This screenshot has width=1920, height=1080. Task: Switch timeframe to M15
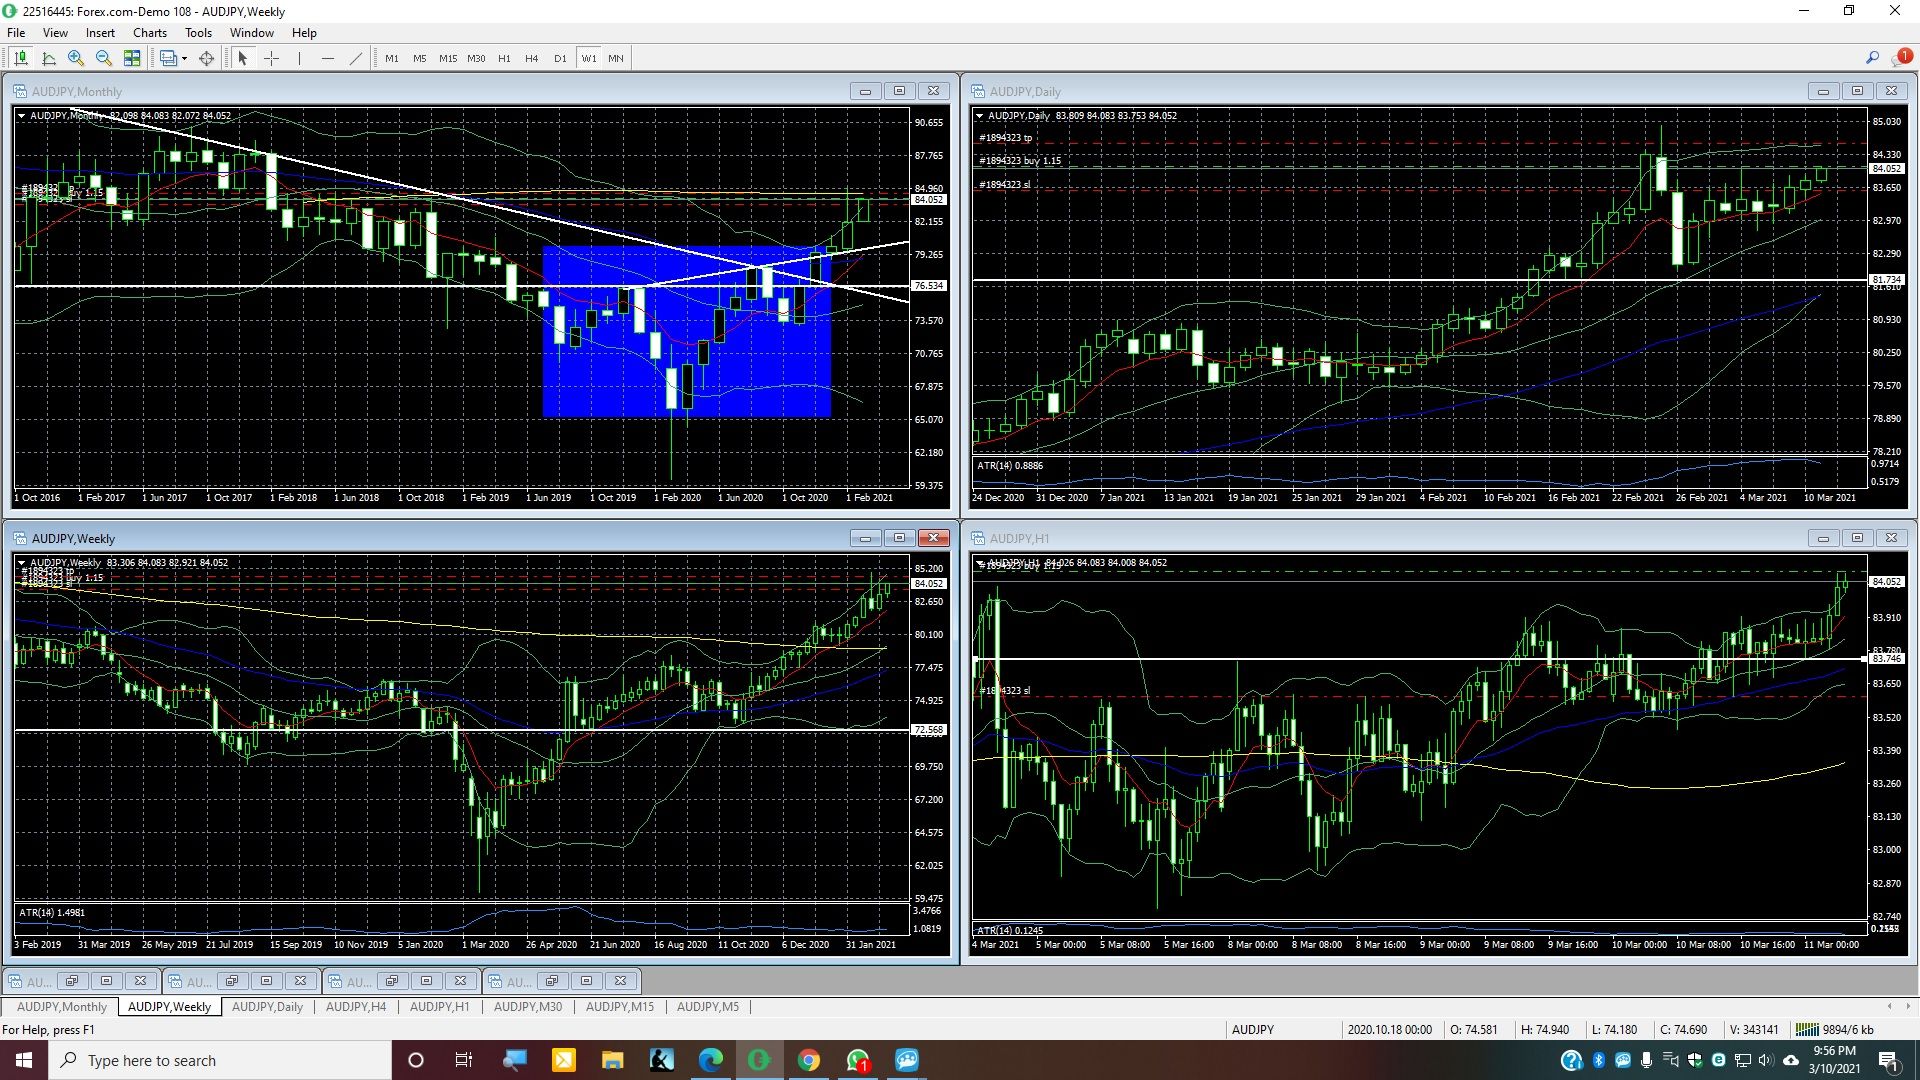tap(448, 58)
